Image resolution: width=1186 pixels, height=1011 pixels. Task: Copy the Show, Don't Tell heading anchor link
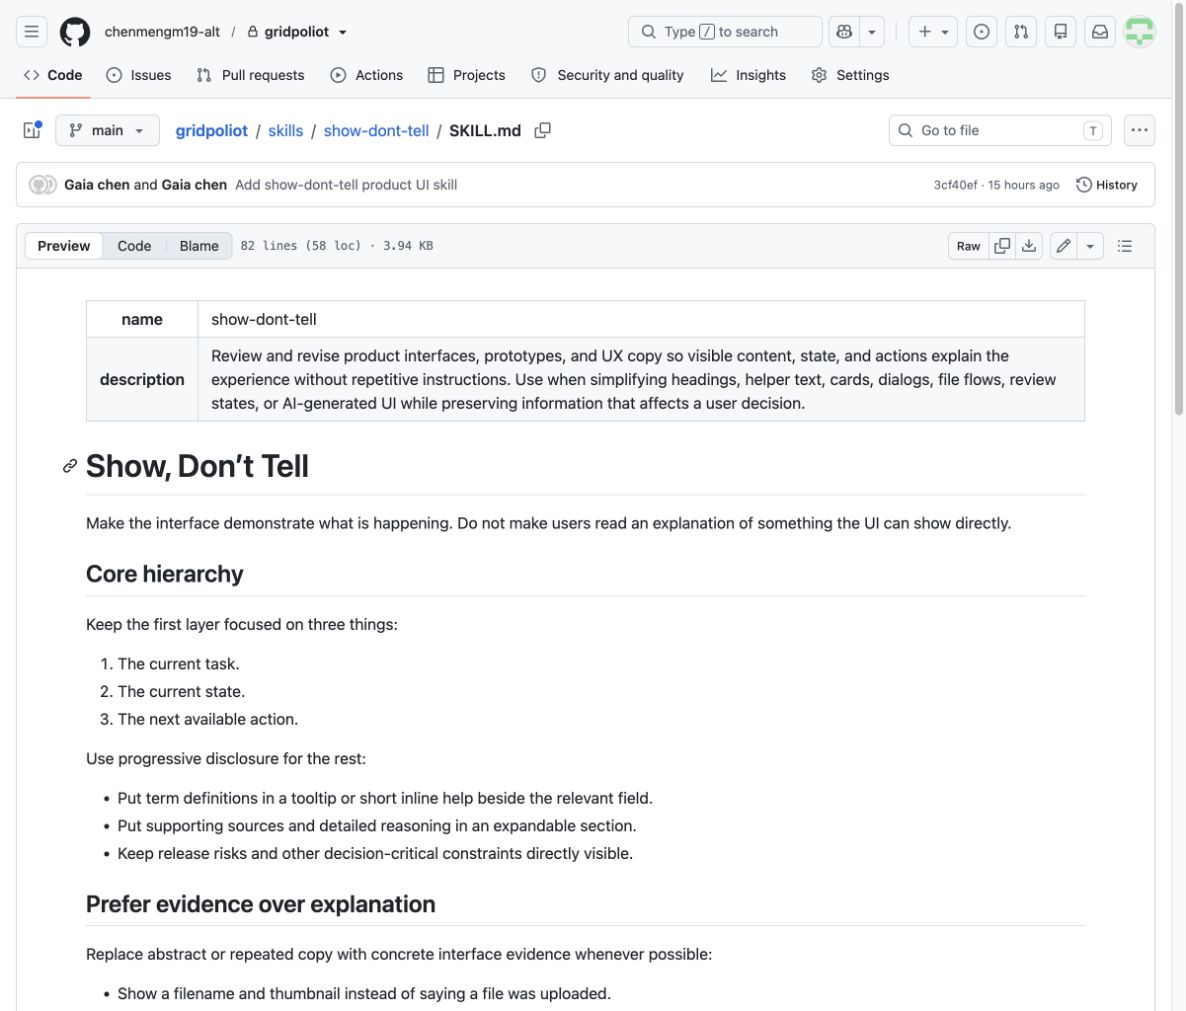point(70,466)
